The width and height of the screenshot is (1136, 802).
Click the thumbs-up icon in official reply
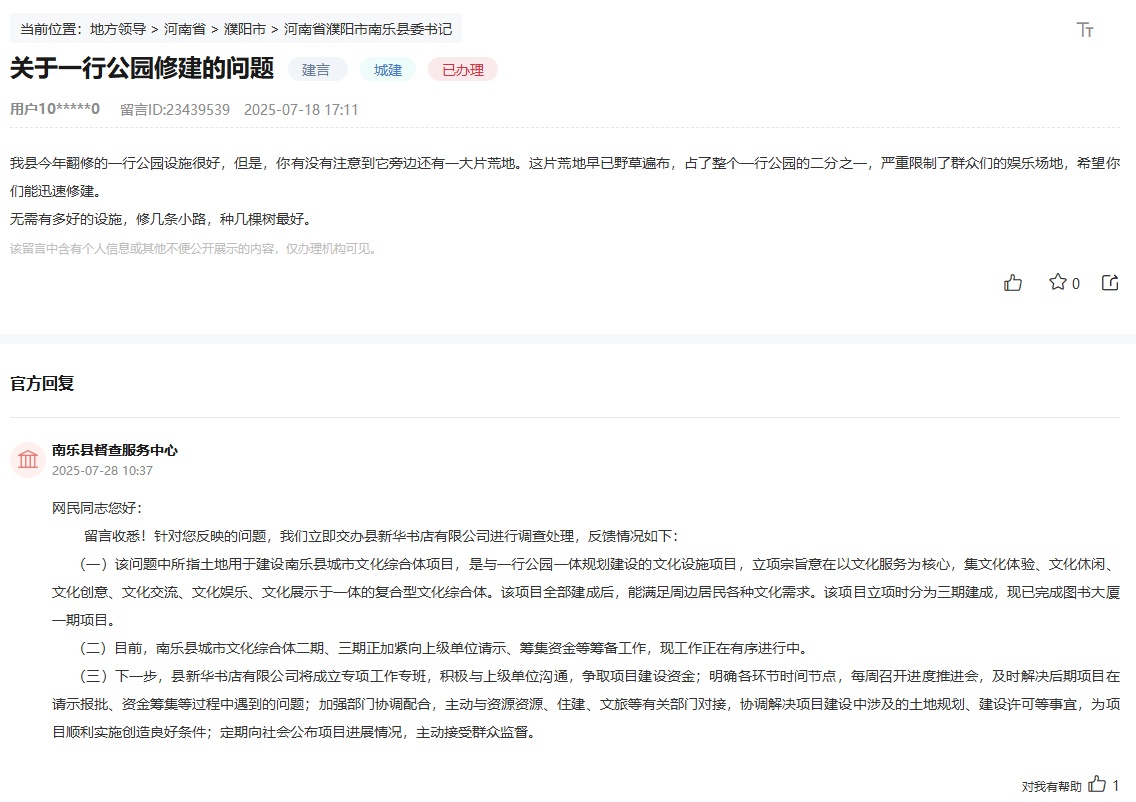(x=1098, y=785)
